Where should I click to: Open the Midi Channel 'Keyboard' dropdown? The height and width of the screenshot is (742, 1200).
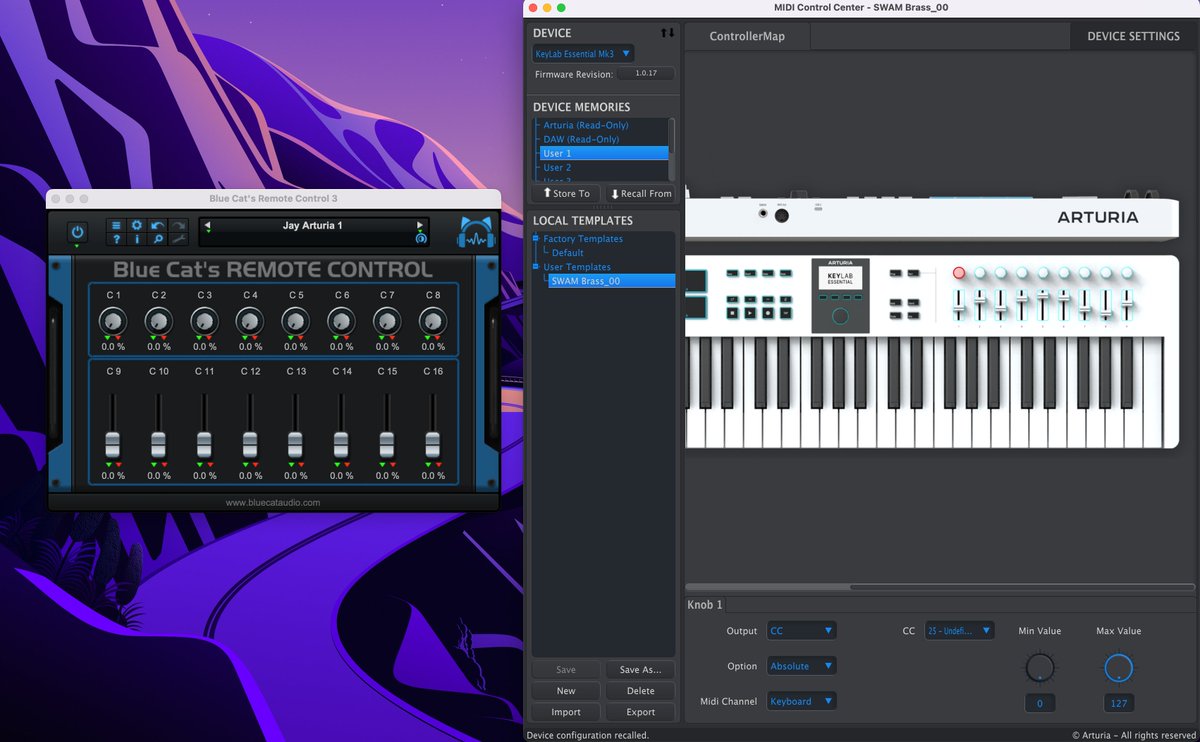pos(801,701)
